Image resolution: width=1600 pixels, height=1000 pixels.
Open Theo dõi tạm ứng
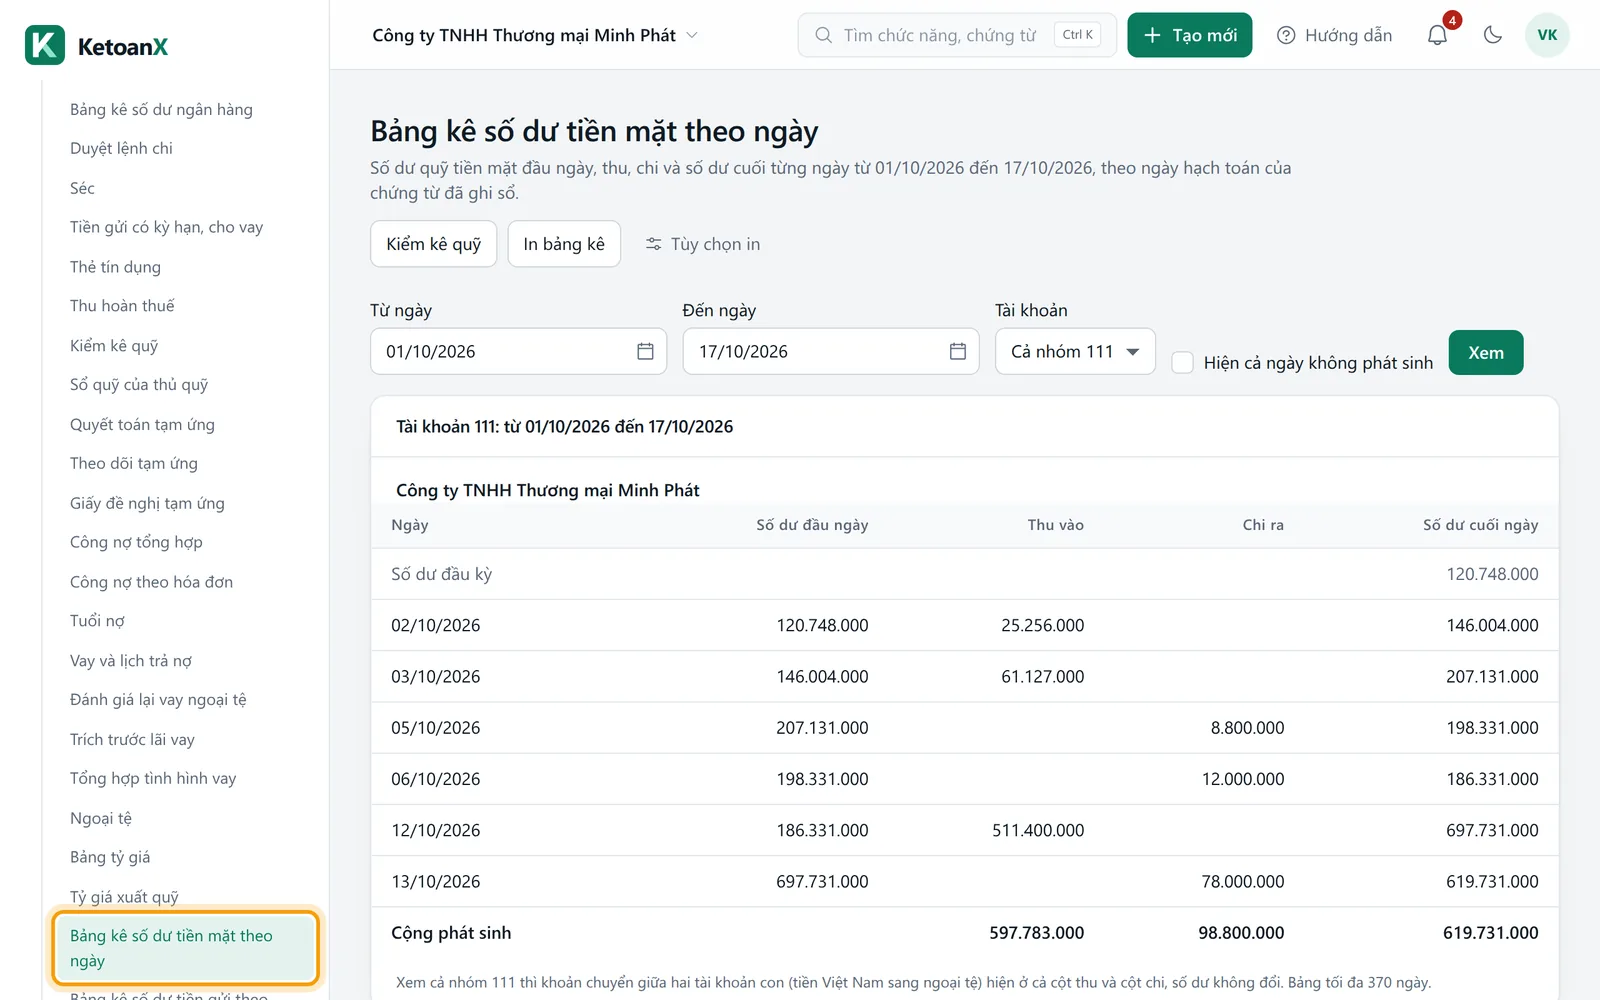(134, 463)
